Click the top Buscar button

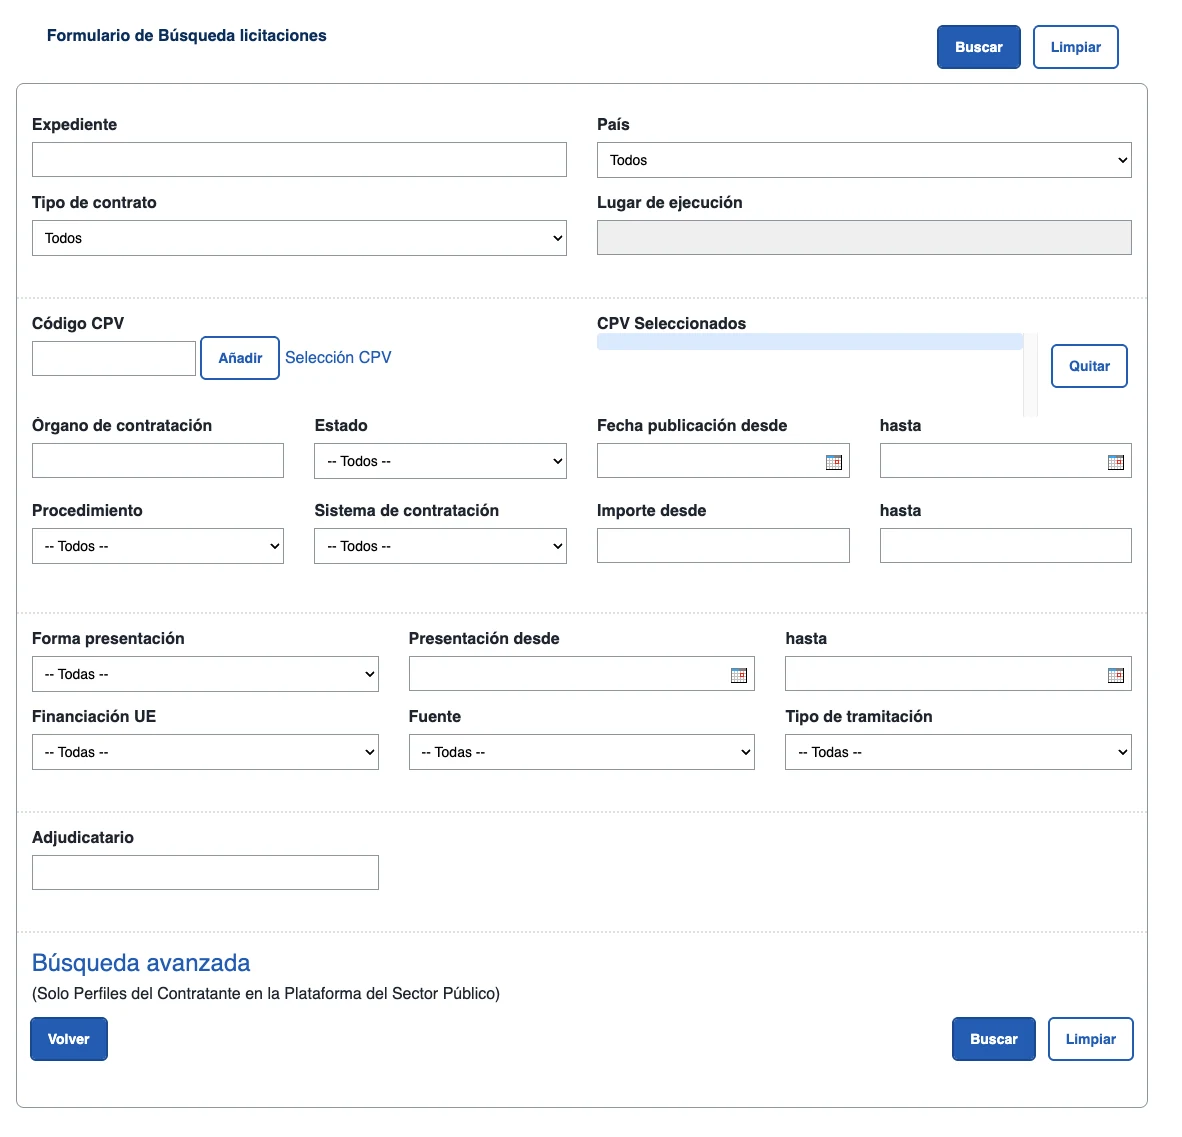click(x=978, y=47)
